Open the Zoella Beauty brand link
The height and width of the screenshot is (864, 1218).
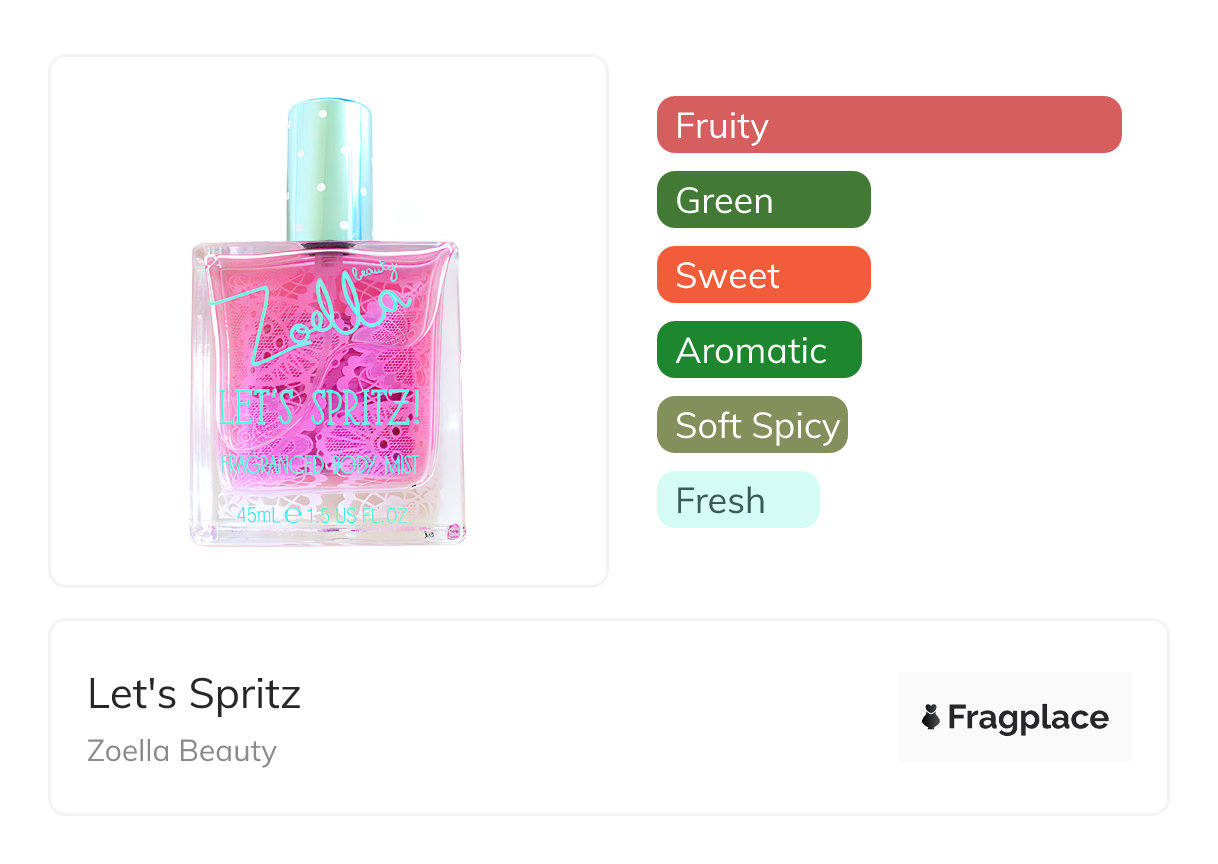tap(182, 751)
